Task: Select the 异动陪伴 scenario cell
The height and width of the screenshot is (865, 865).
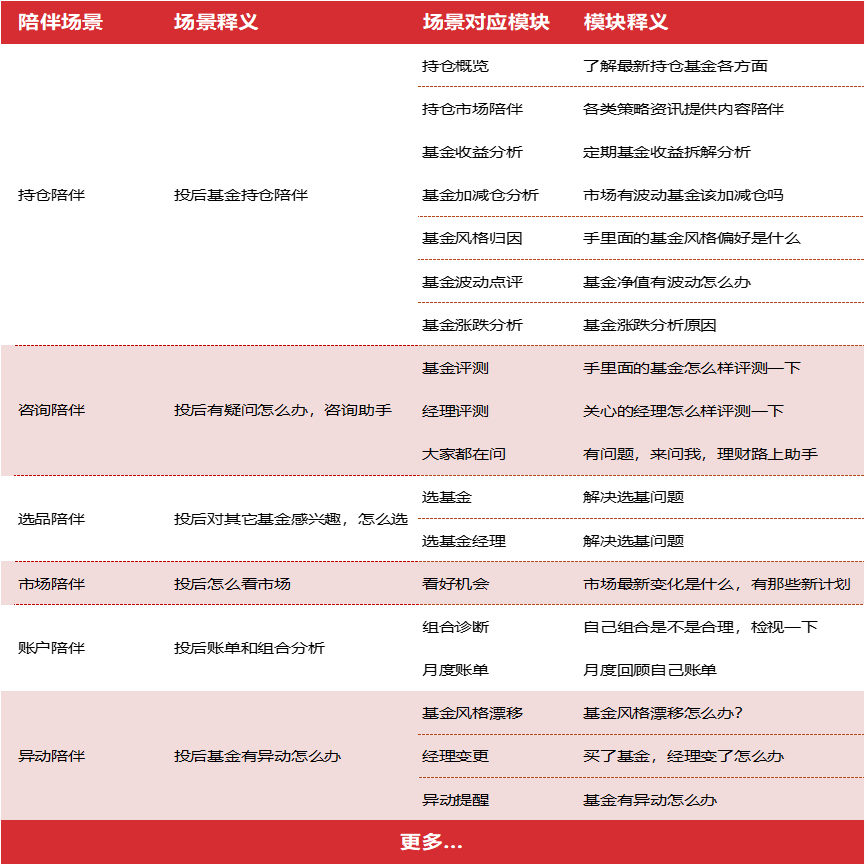Action: [x=51, y=756]
